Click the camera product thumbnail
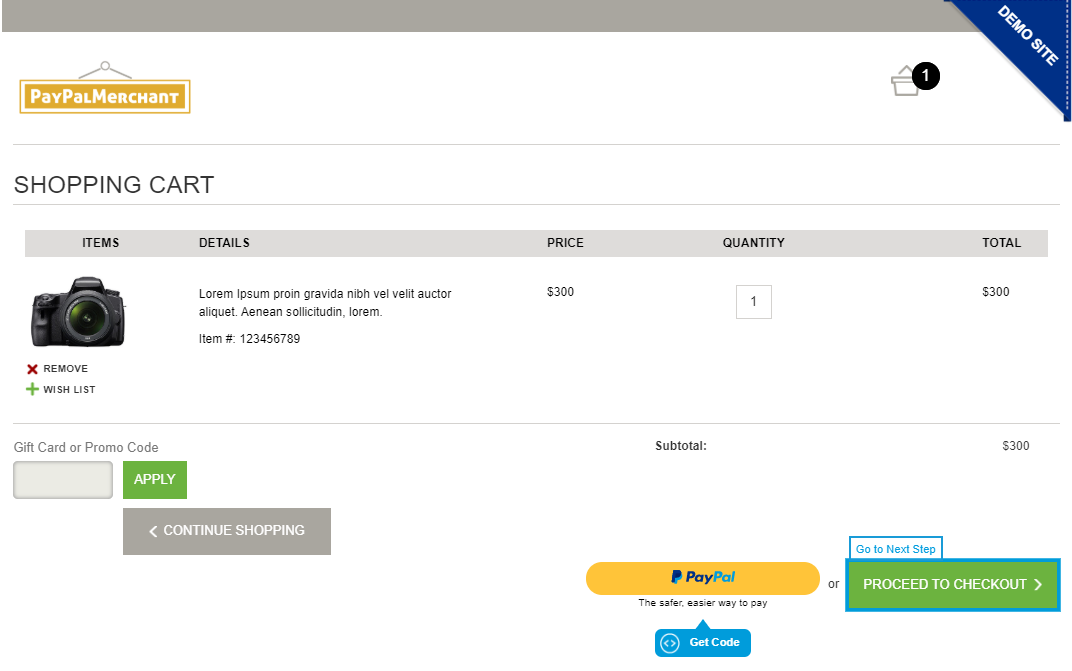This screenshot has width=1072, height=671. (78, 312)
